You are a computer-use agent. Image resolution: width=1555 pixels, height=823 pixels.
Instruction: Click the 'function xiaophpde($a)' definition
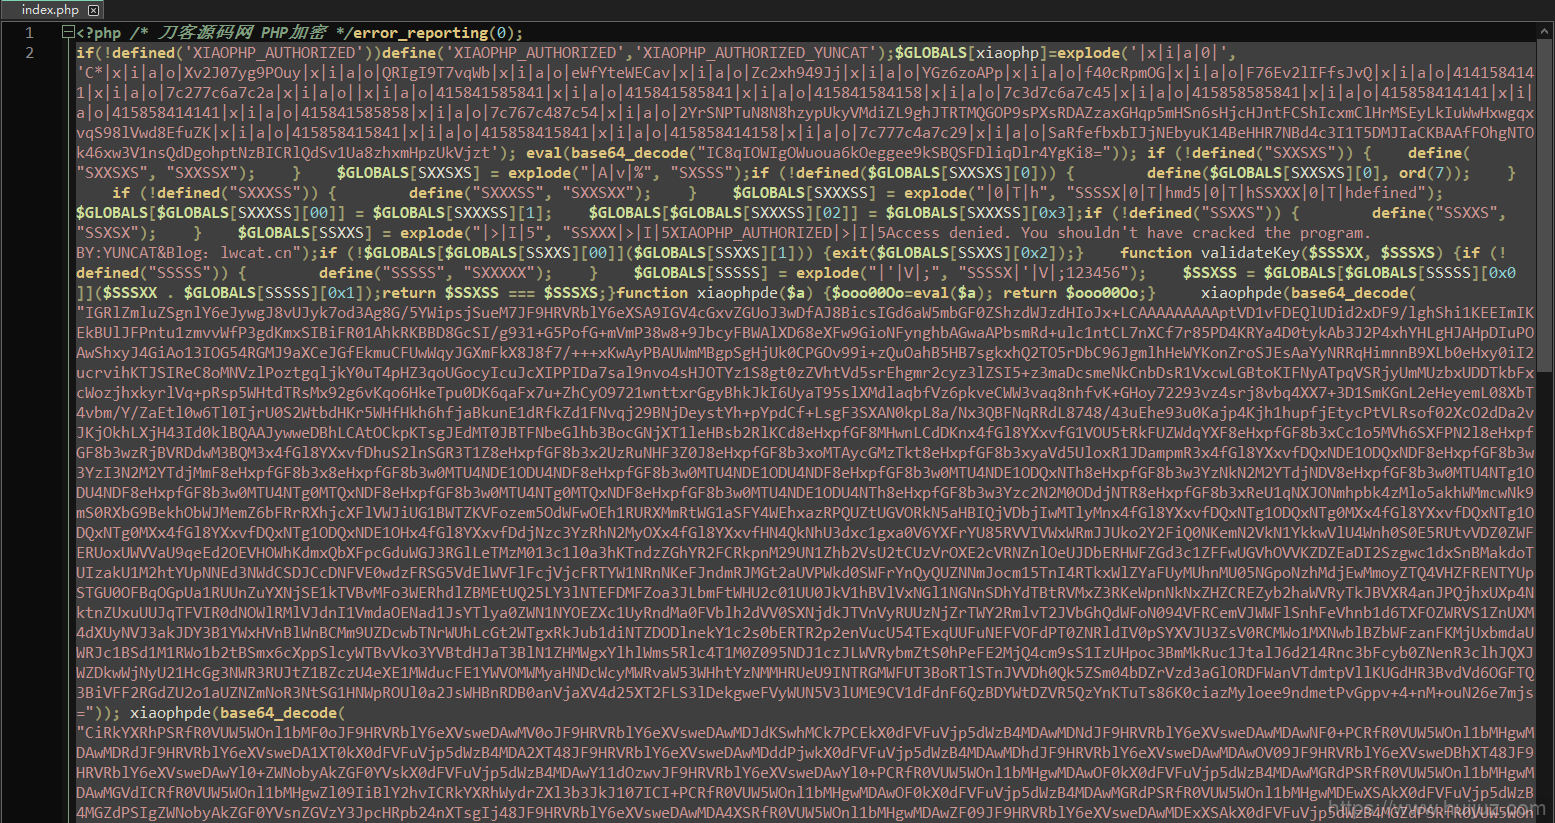(x=713, y=293)
